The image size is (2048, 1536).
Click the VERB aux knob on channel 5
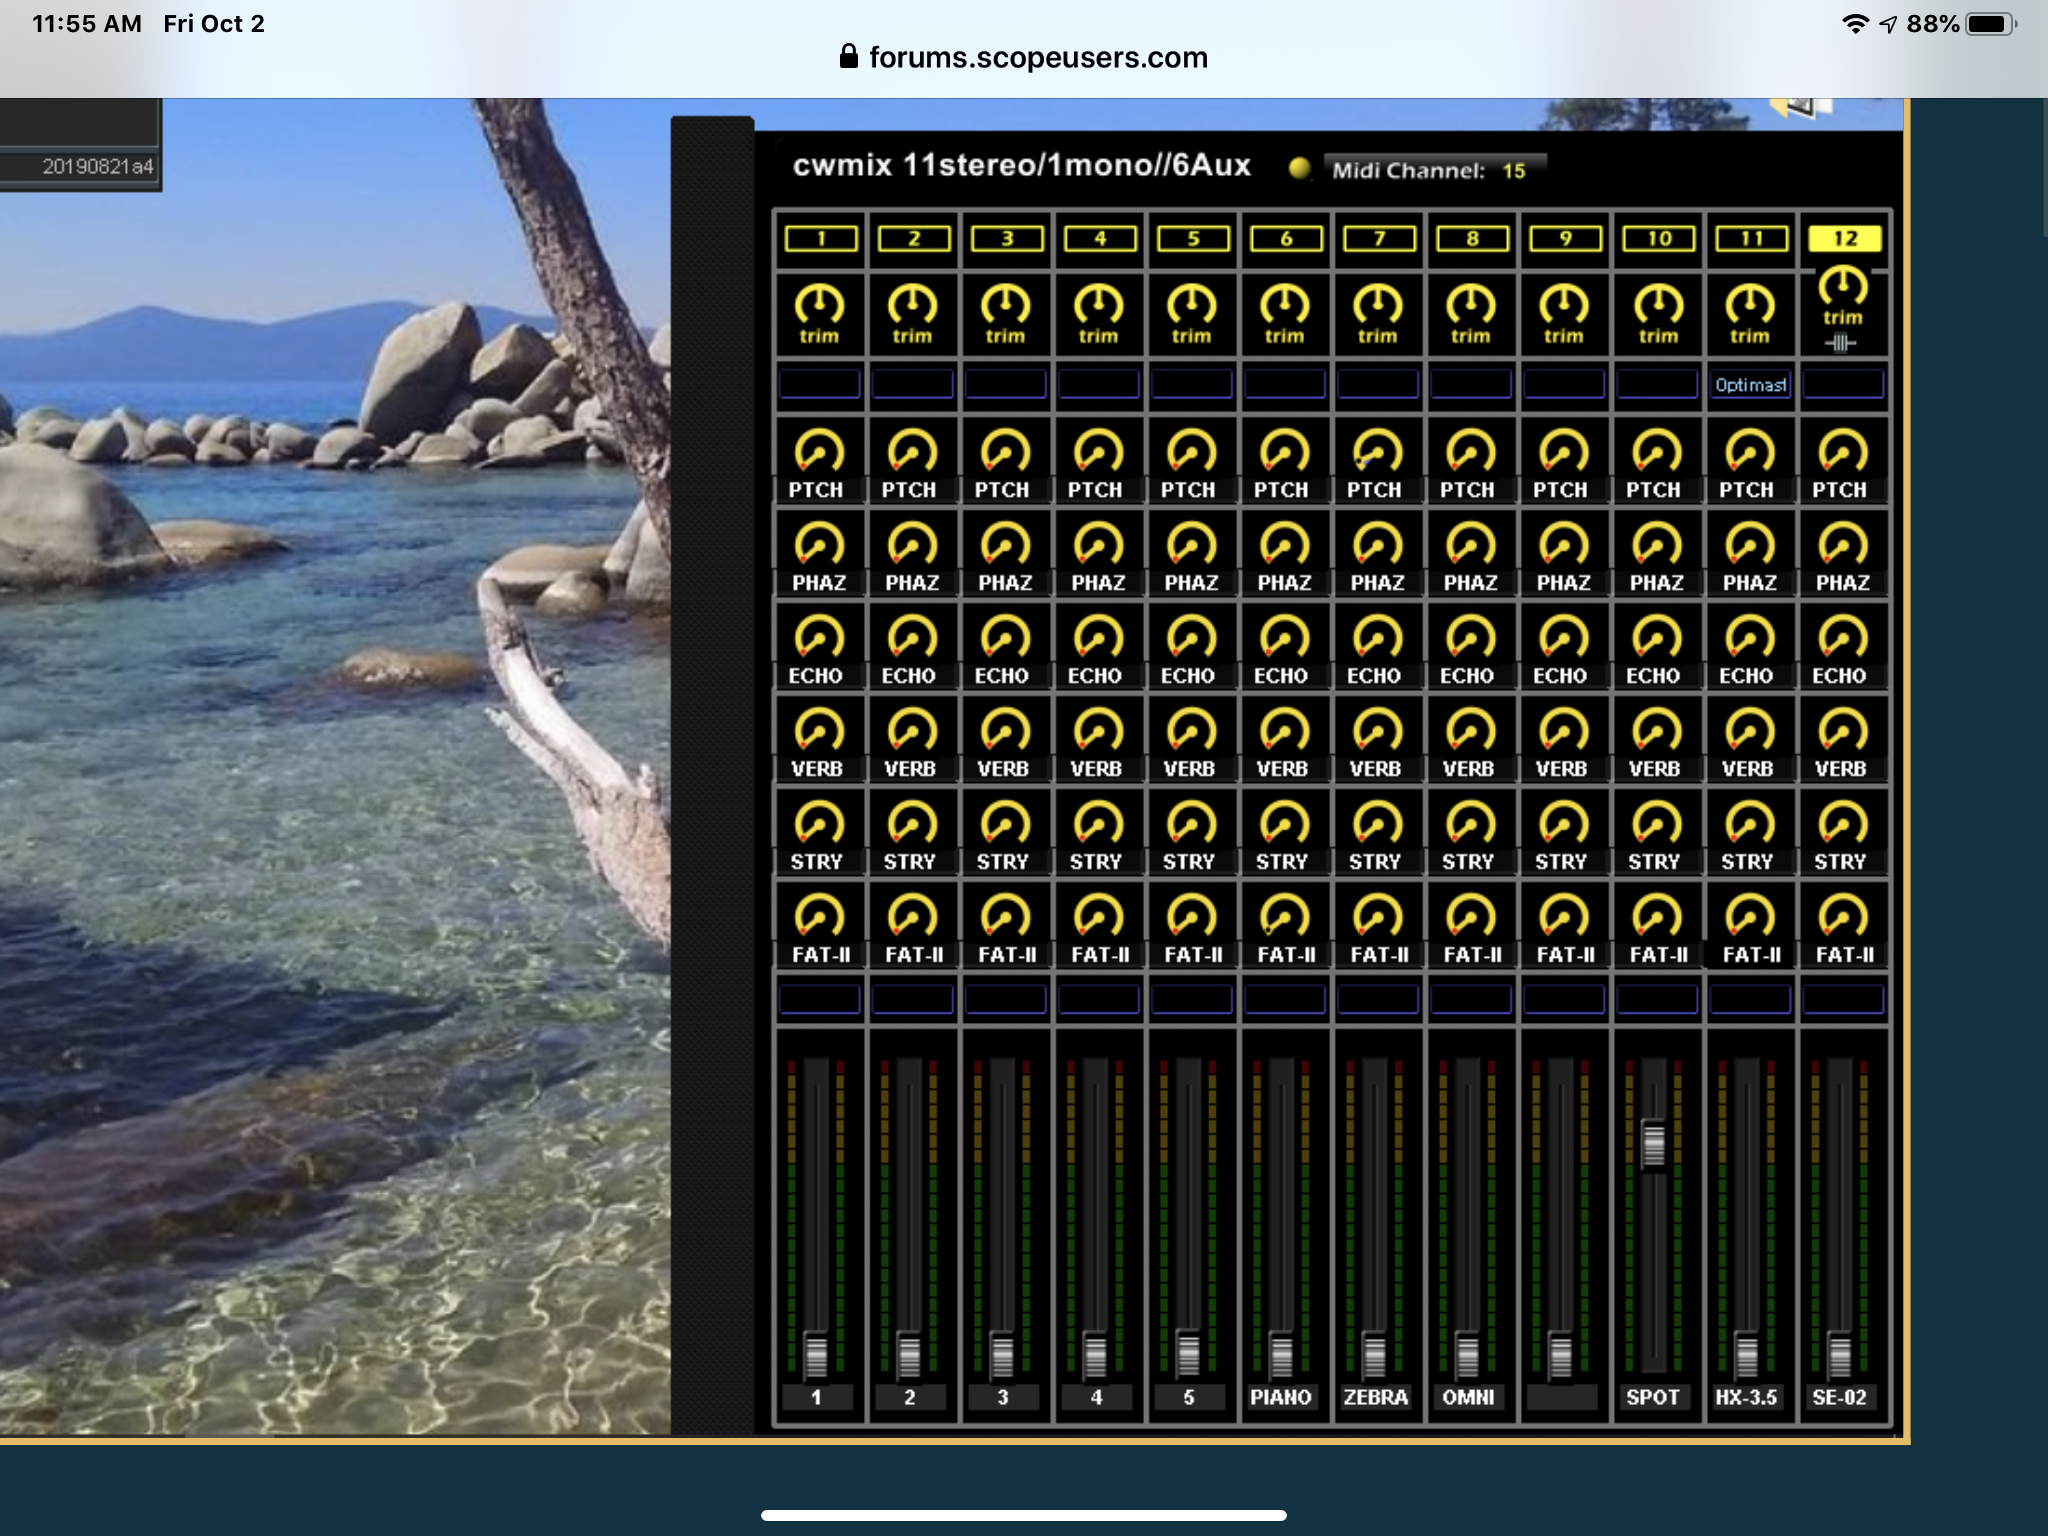pos(1191,730)
